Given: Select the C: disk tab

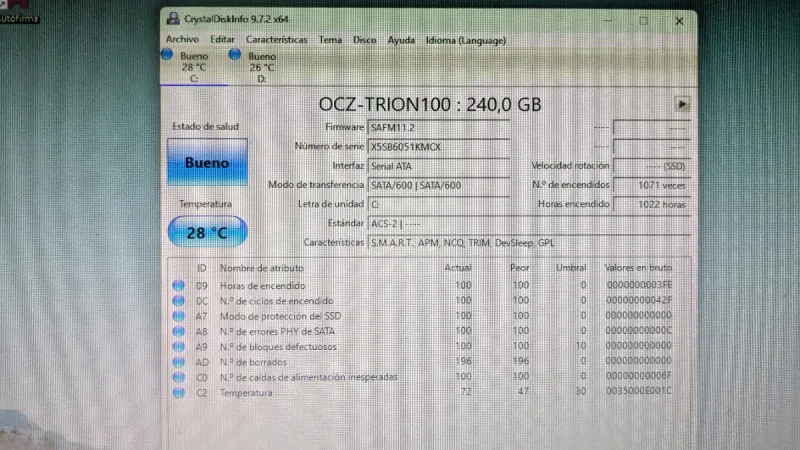Looking at the screenshot, I should coord(194,67).
